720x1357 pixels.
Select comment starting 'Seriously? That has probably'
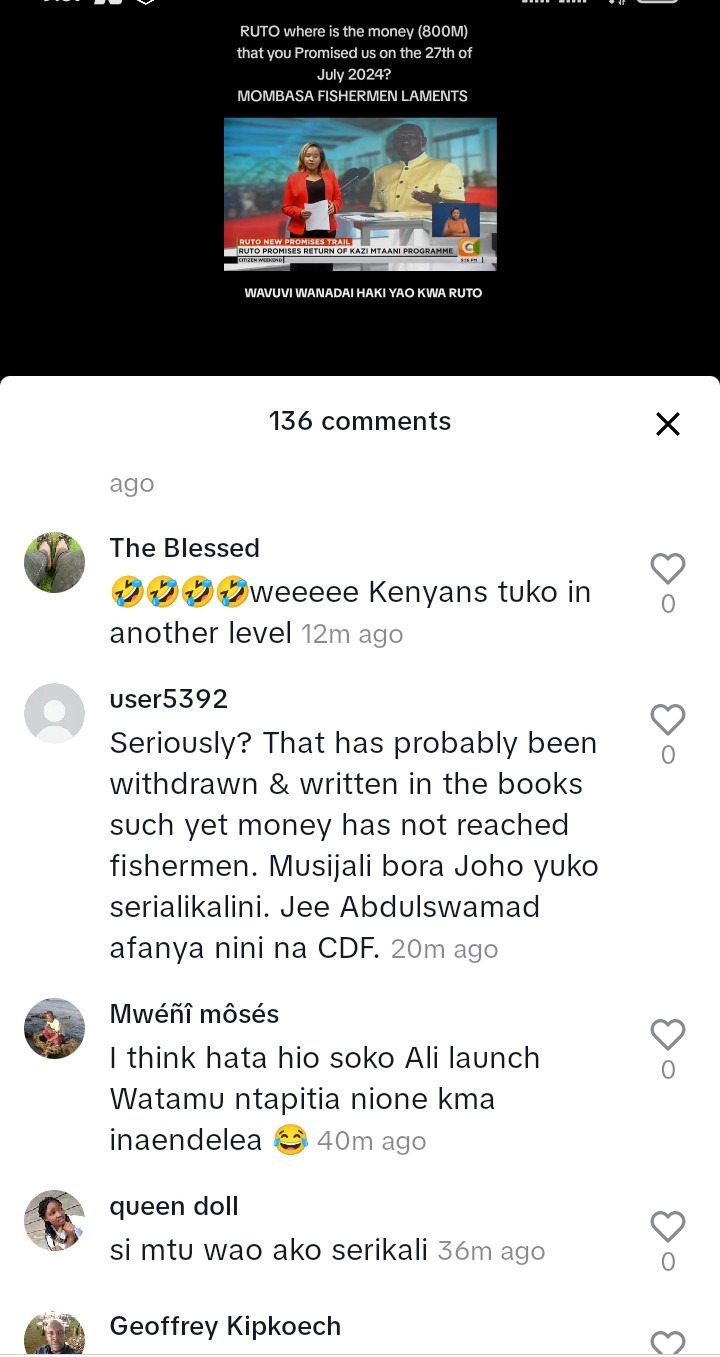click(x=354, y=846)
